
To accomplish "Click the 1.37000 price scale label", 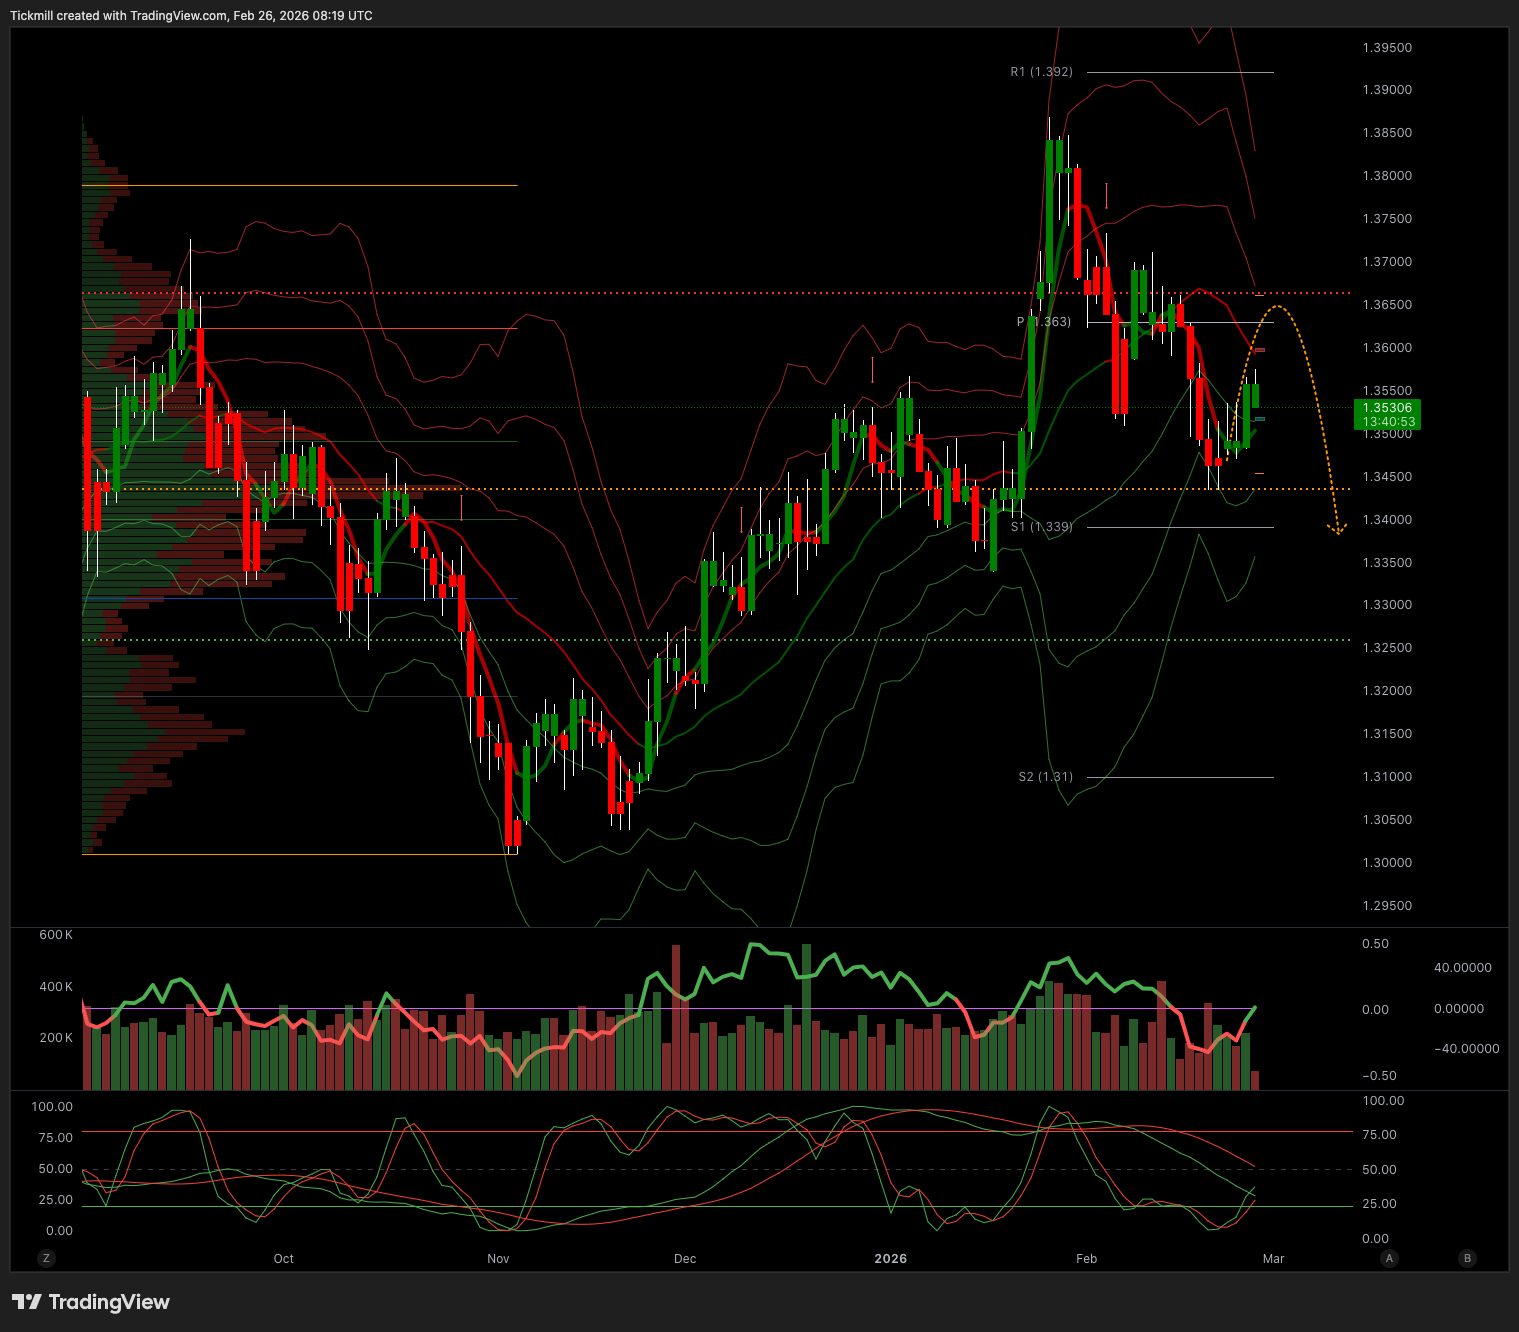I will [1387, 262].
